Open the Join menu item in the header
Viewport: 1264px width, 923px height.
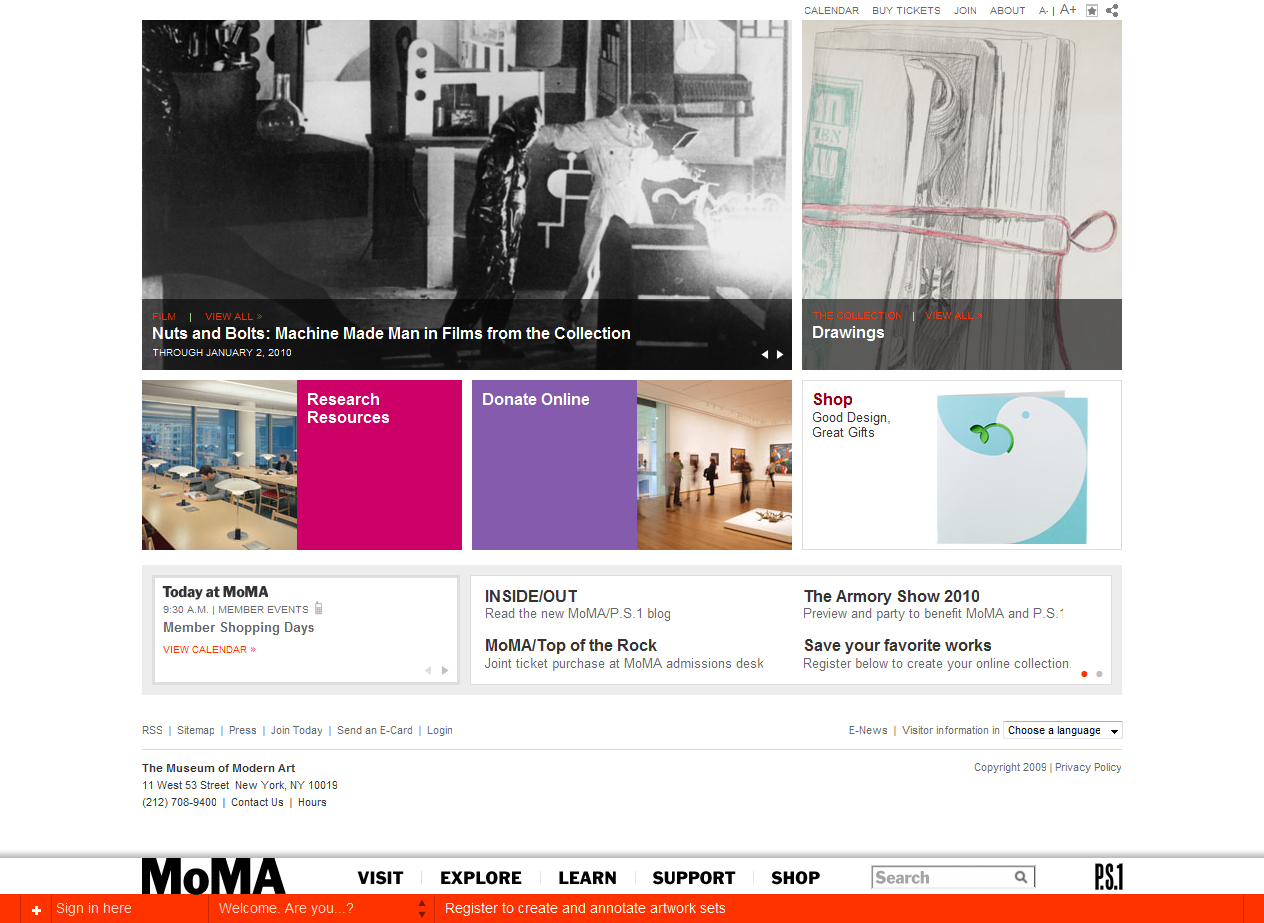(x=965, y=11)
